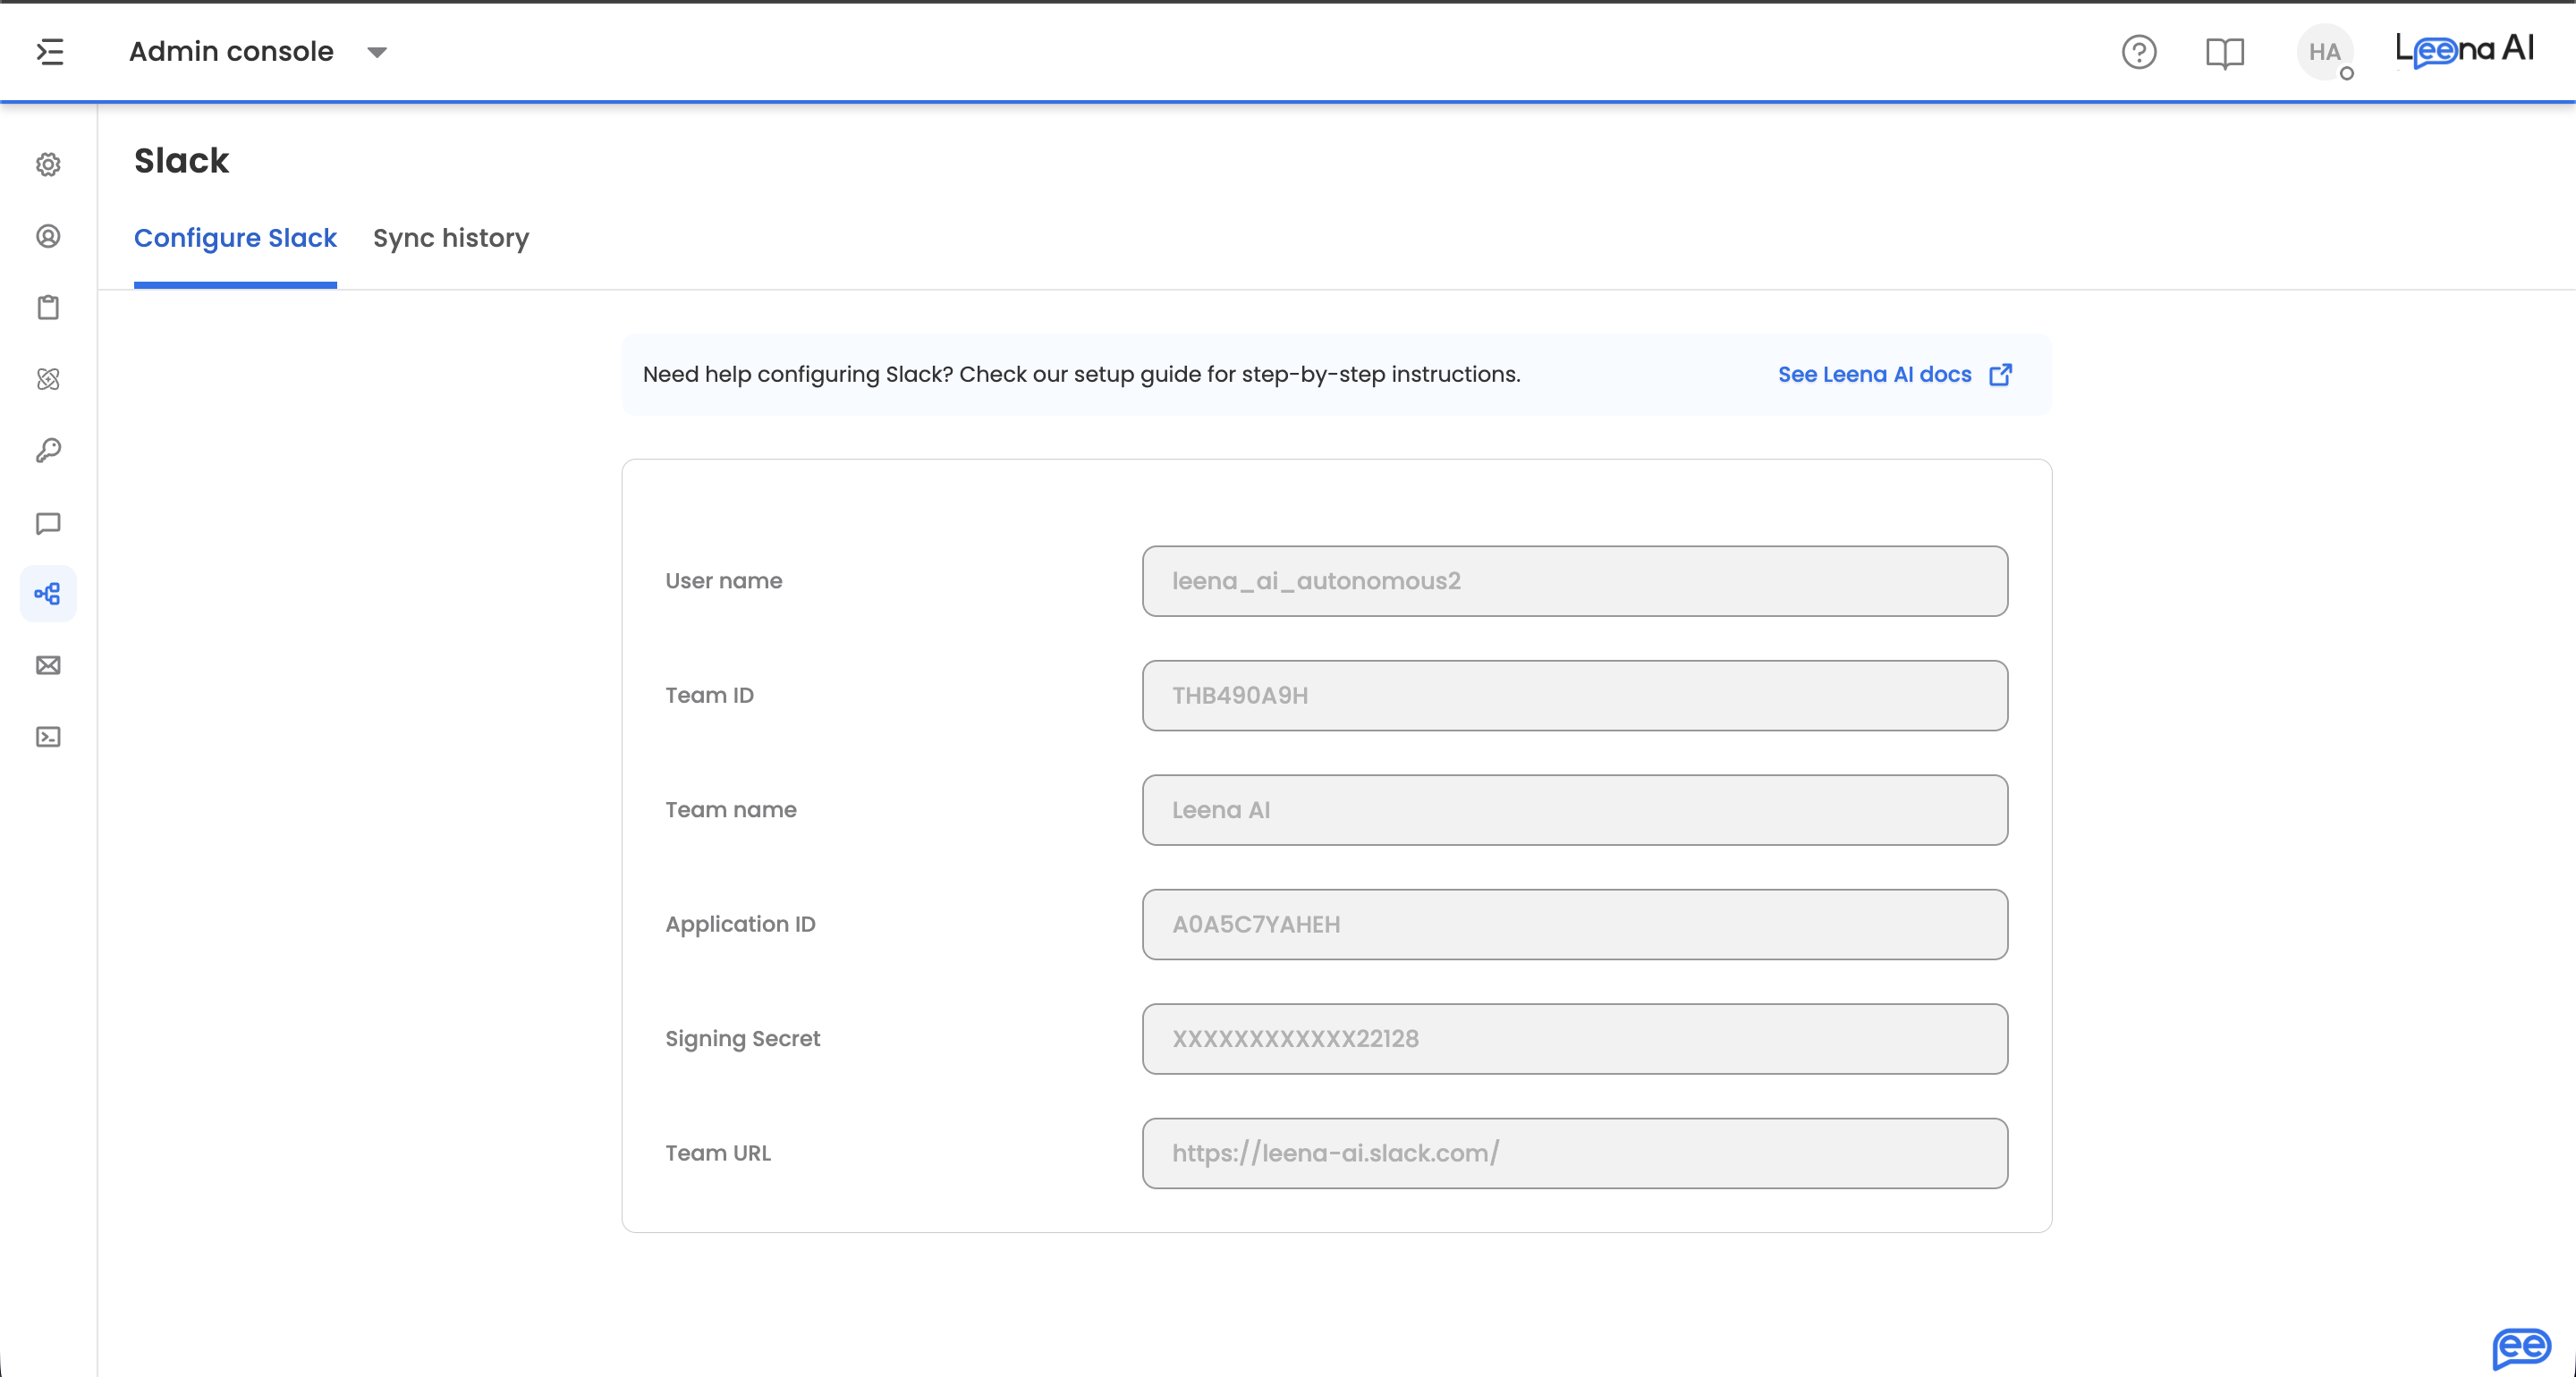Open the user profile sidebar icon
Image resolution: width=2576 pixels, height=1377 pixels.
click(x=48, y=236)
